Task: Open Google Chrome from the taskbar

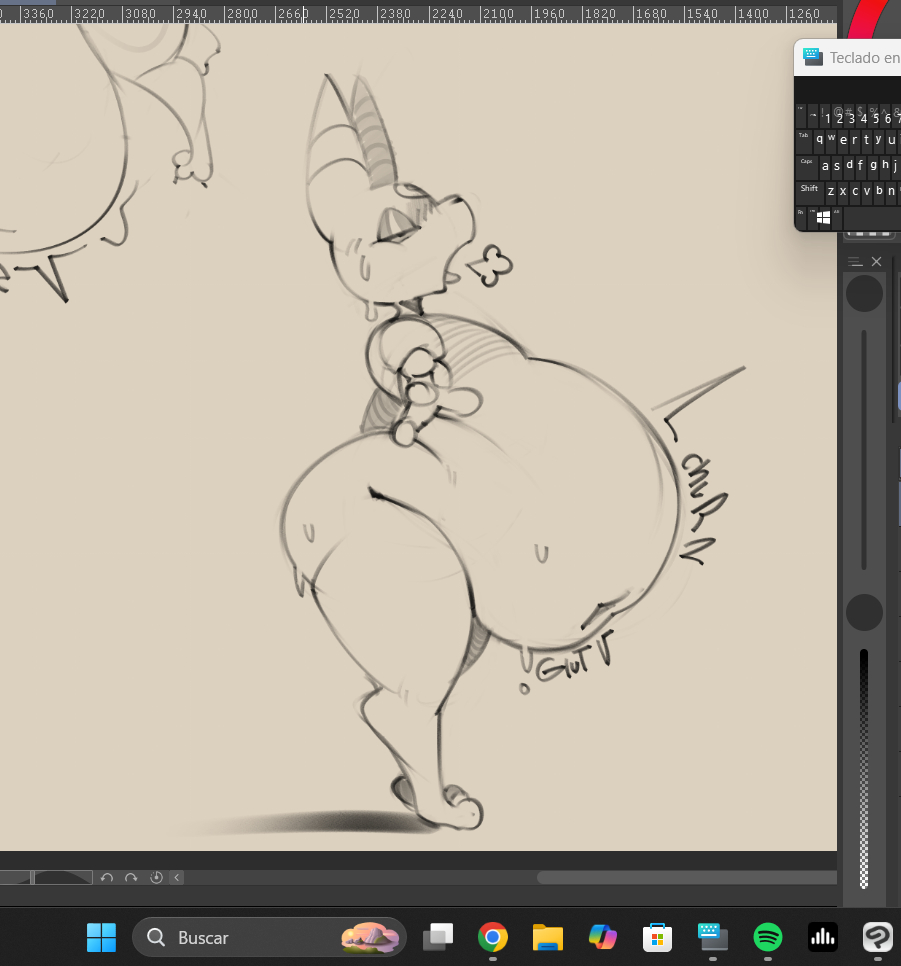Action: [x=492, y=937]
